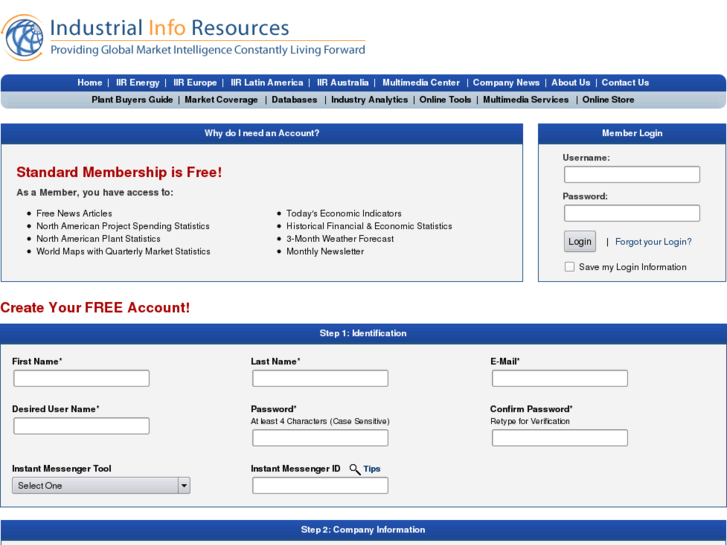727x545 pixels.
Task: Select IIR Latin America menu item
Action: click(x=267, y=83)
